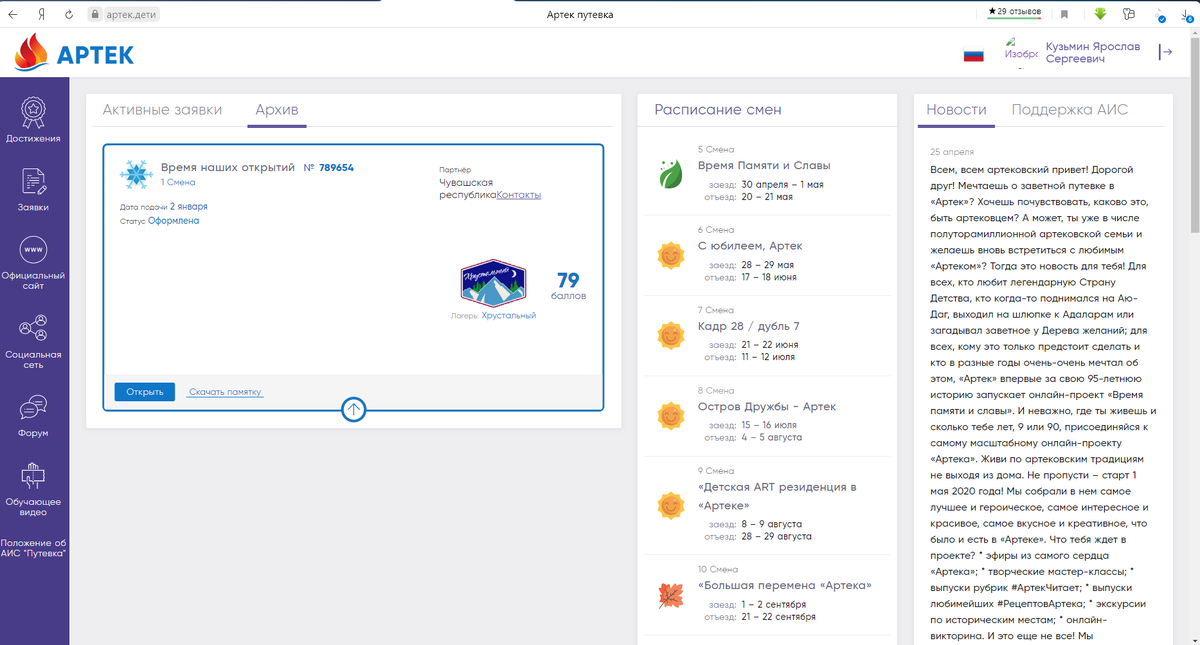
Task: Click the green leaf icon of 5 Смена
Action: [669, 174]
